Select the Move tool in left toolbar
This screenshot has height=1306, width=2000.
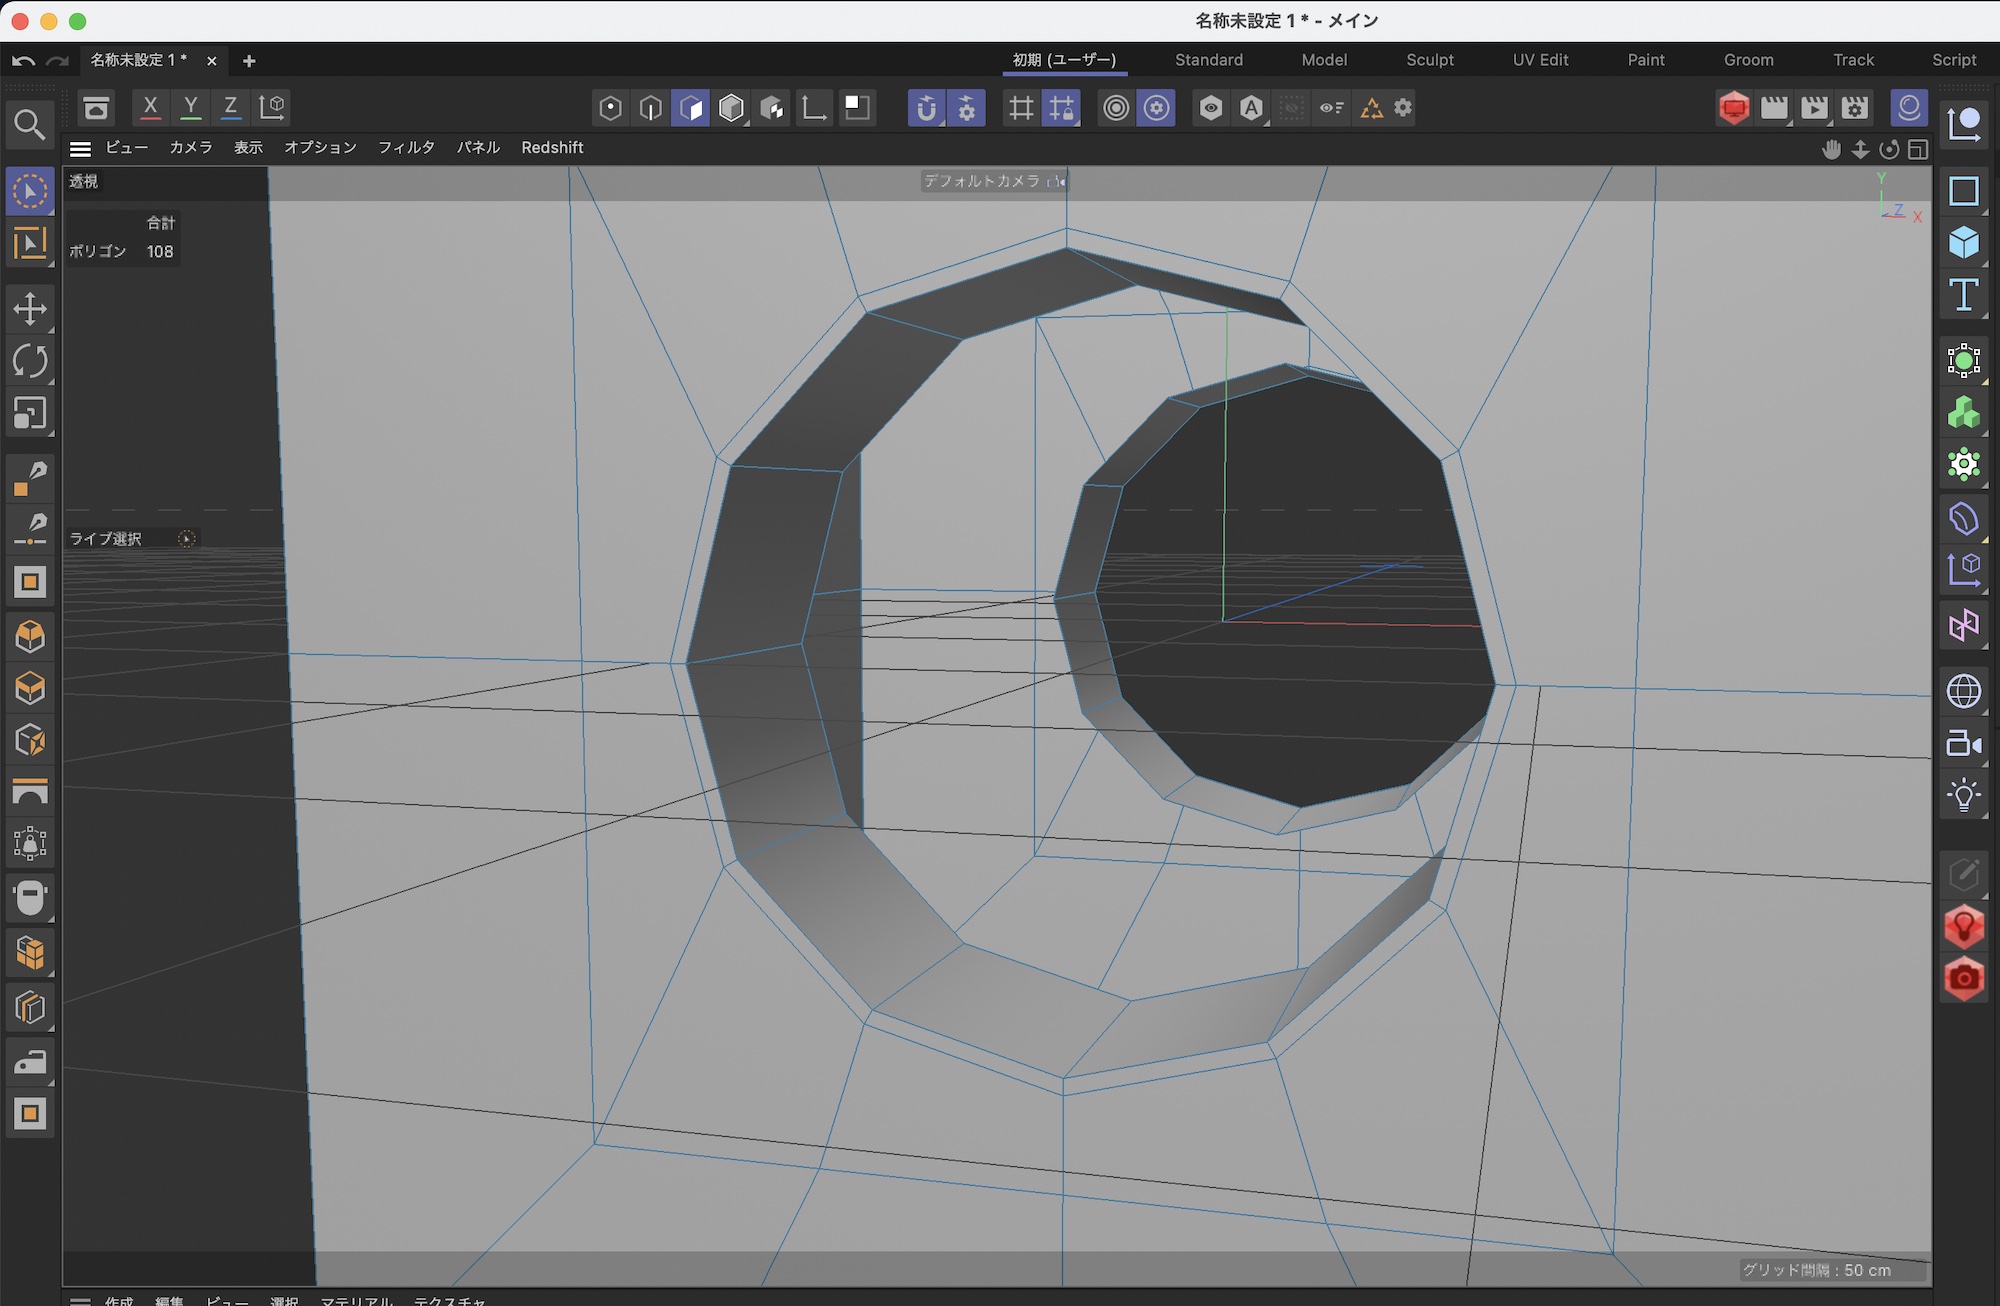point(30,309)
